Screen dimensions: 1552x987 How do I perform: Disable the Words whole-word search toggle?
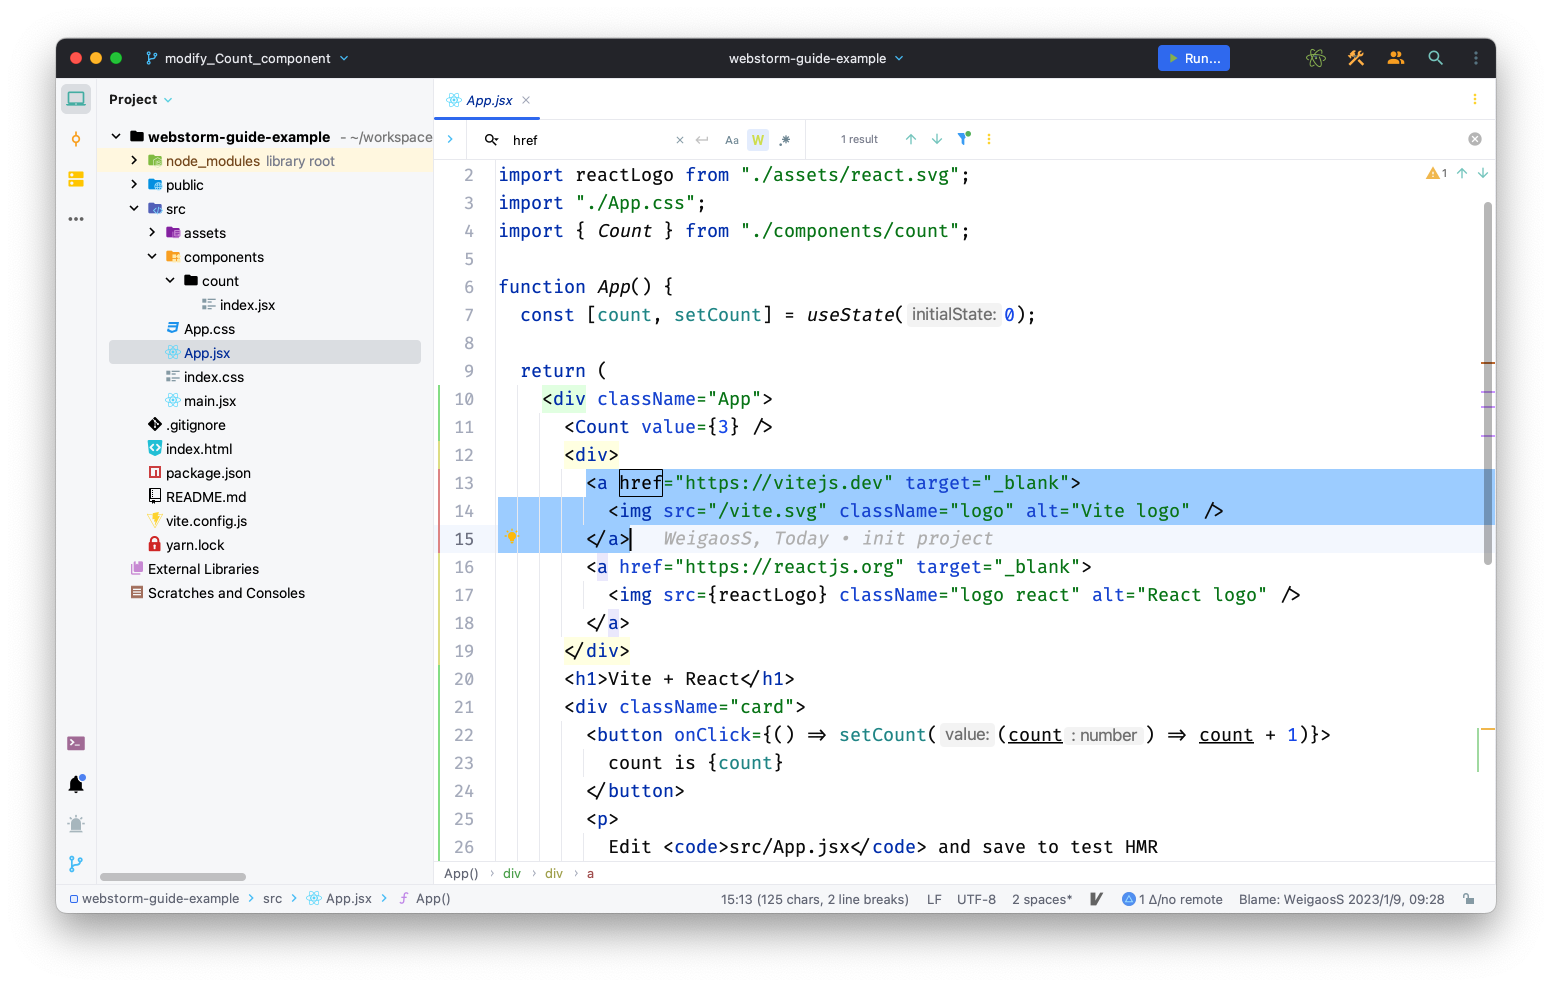point(758,140)
